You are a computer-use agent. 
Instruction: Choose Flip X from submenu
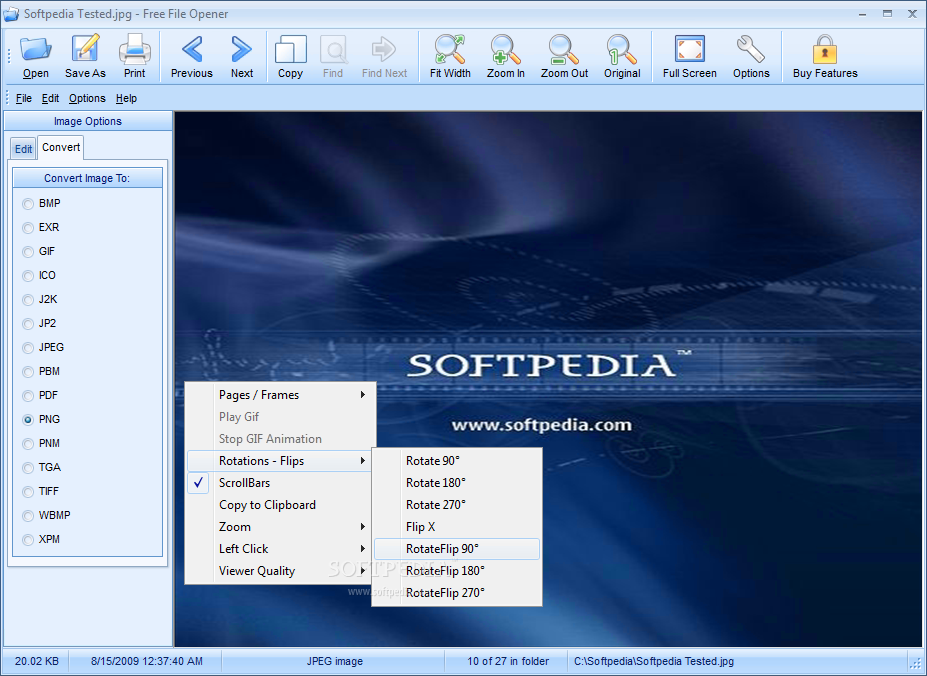[x=457, y=526]
